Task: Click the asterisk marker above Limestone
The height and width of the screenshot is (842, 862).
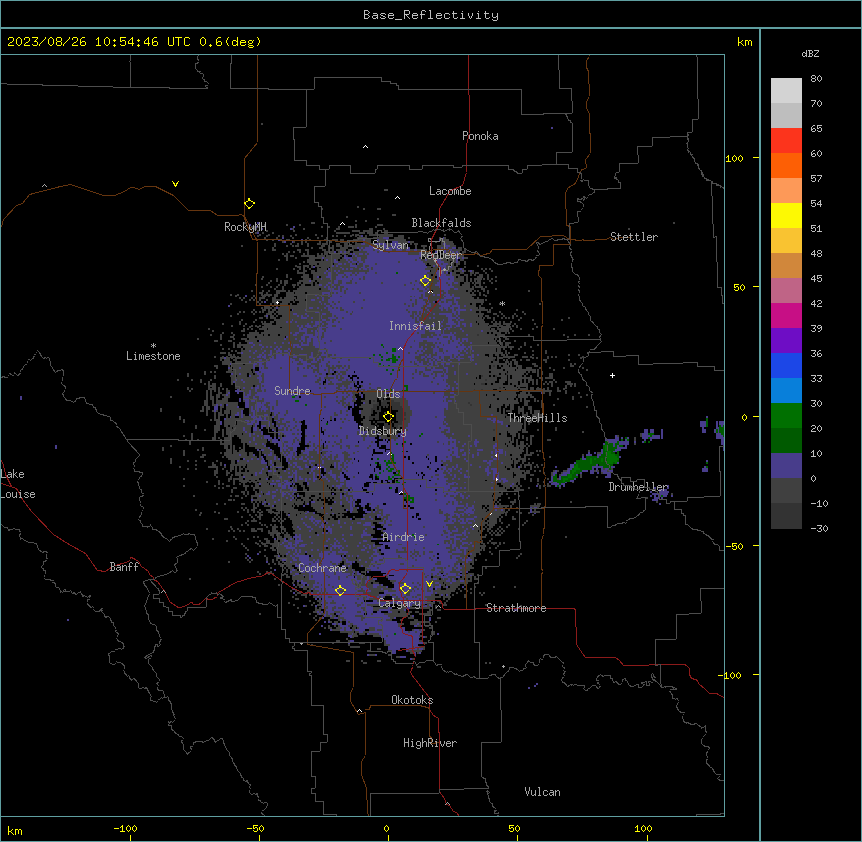Action: pos(153,346)
